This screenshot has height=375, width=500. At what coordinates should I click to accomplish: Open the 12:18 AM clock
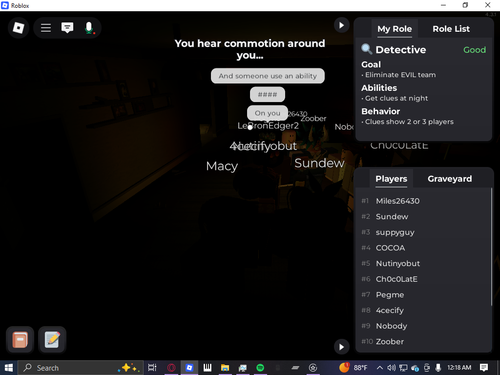tap(459, 368)
